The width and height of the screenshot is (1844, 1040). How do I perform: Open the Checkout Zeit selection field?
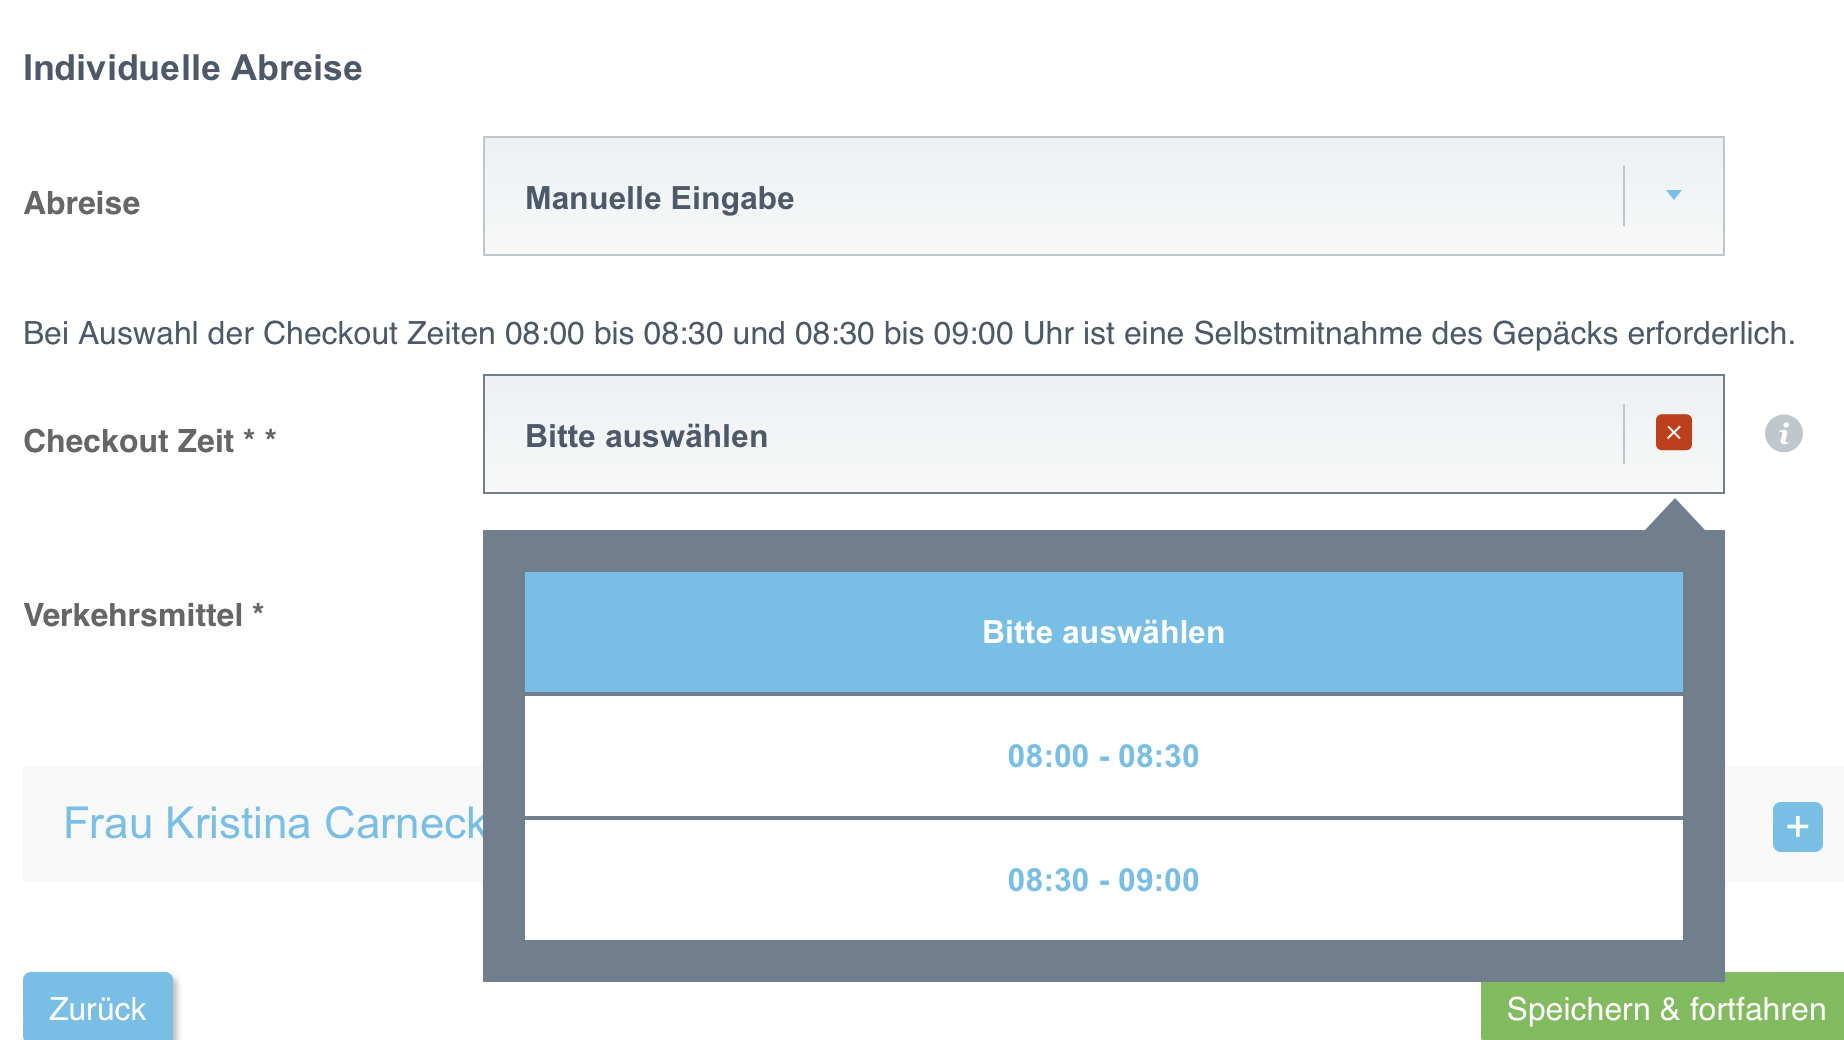pos(1050,434)
